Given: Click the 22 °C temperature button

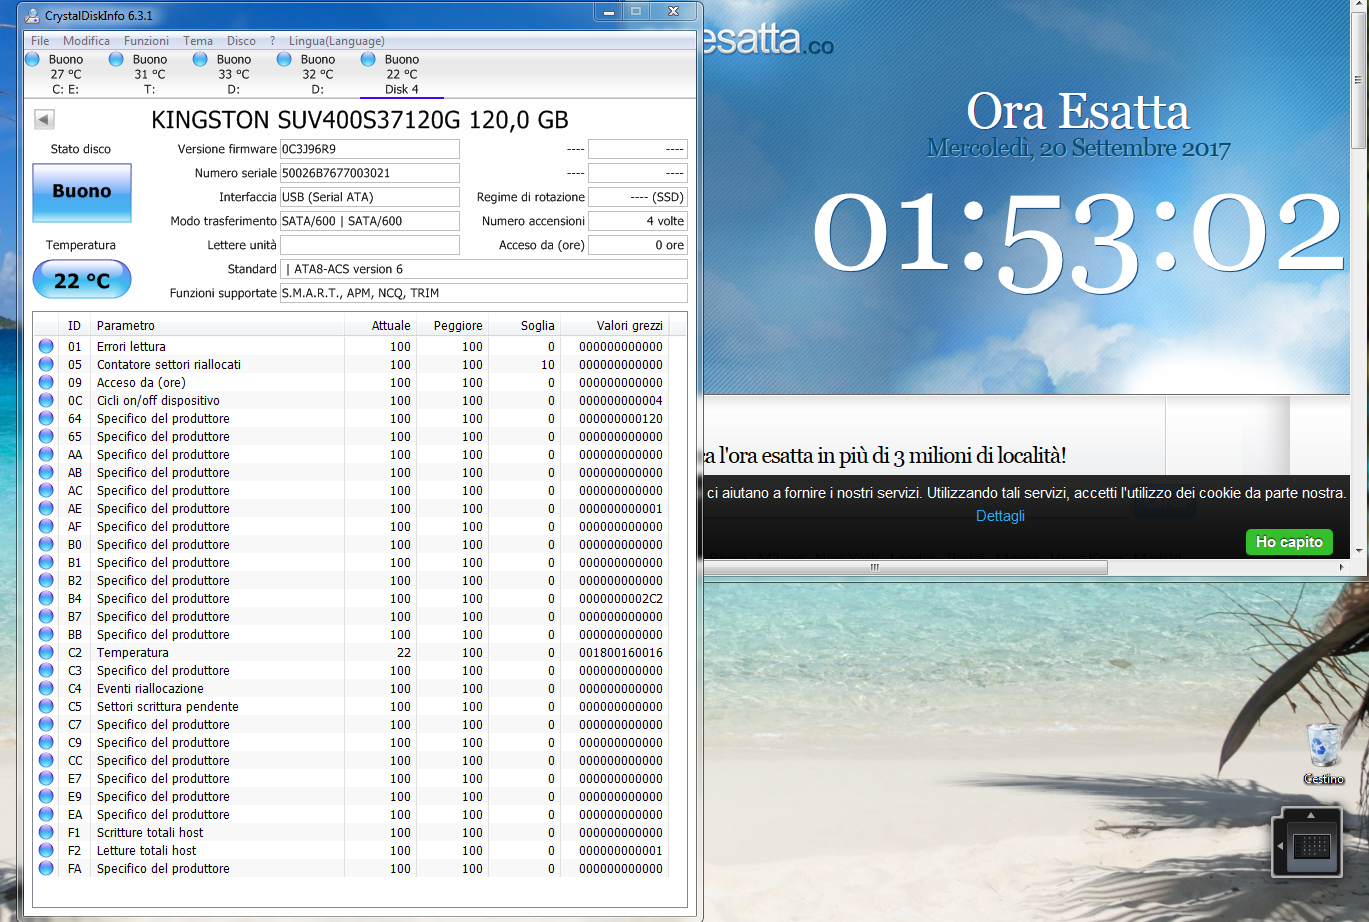Looking at the screenshot, I should point(82,280).
